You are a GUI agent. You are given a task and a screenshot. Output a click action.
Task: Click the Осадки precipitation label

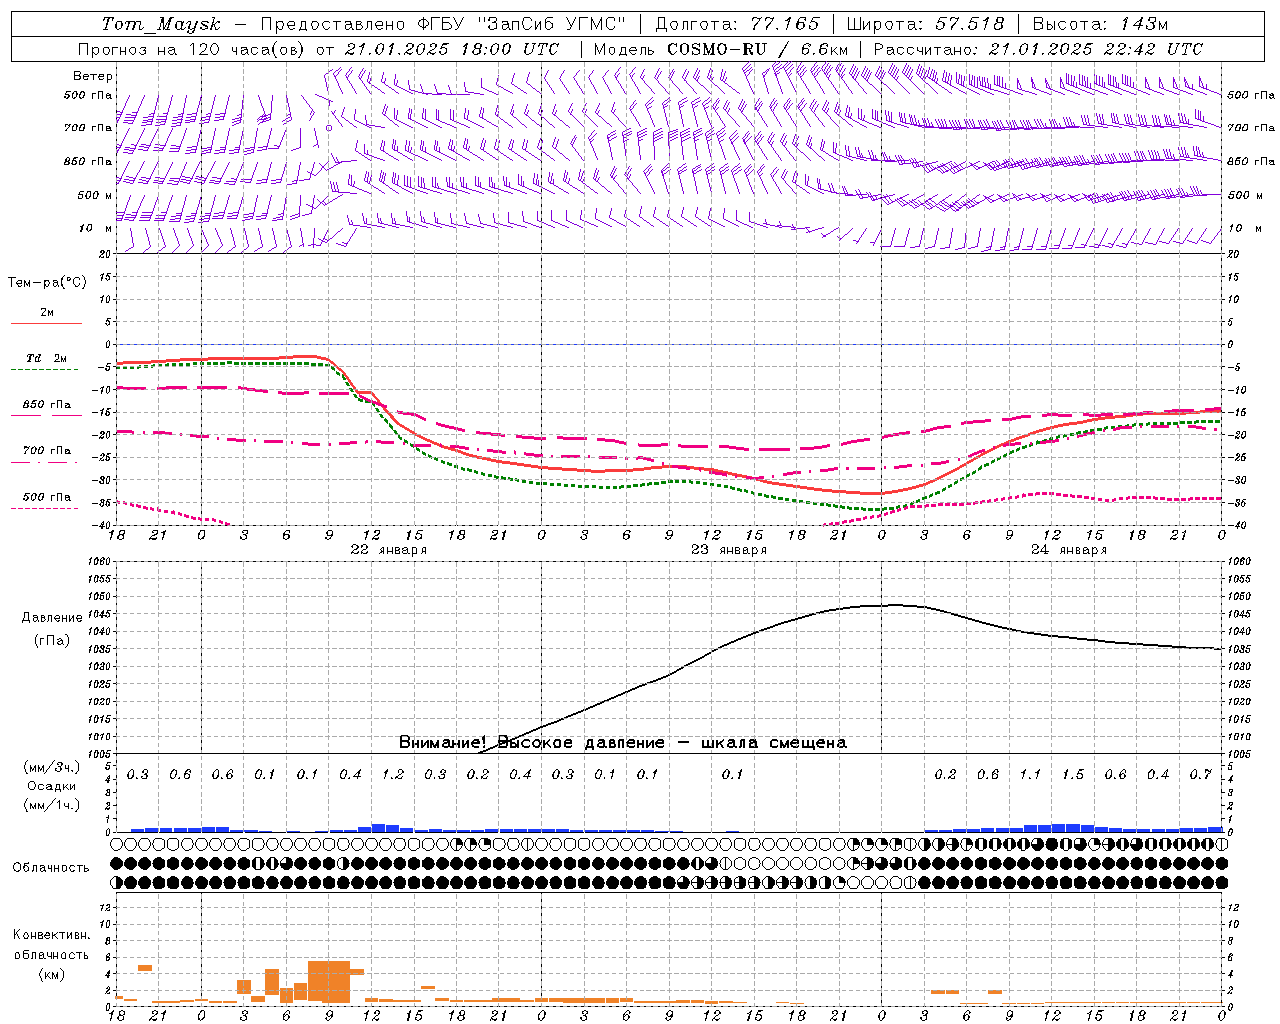52,786
